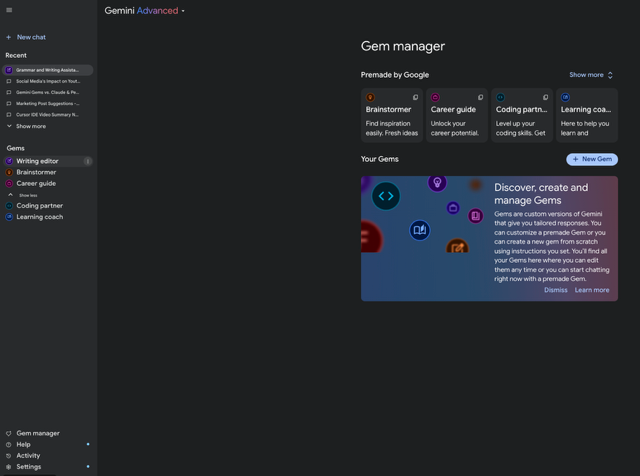640x476 pixels.
Task: Click the Premade by Google label
Action: click(395, 75)
